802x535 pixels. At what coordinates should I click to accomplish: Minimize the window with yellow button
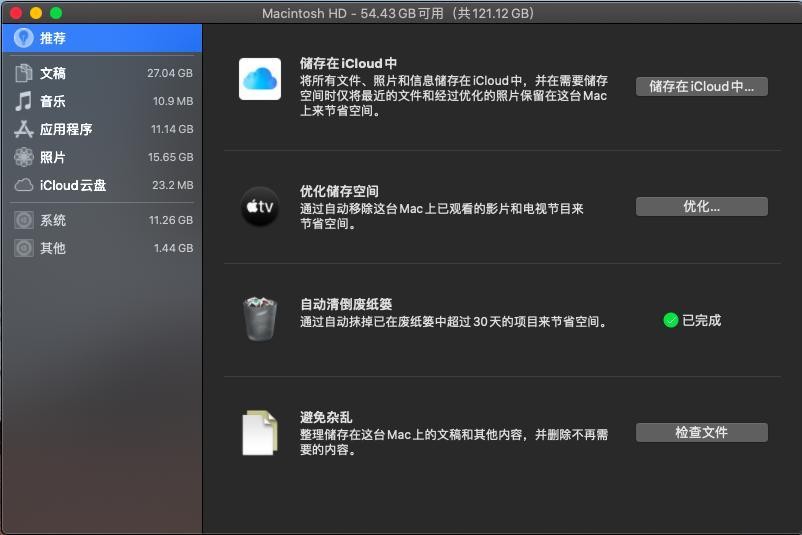[36, 13]
